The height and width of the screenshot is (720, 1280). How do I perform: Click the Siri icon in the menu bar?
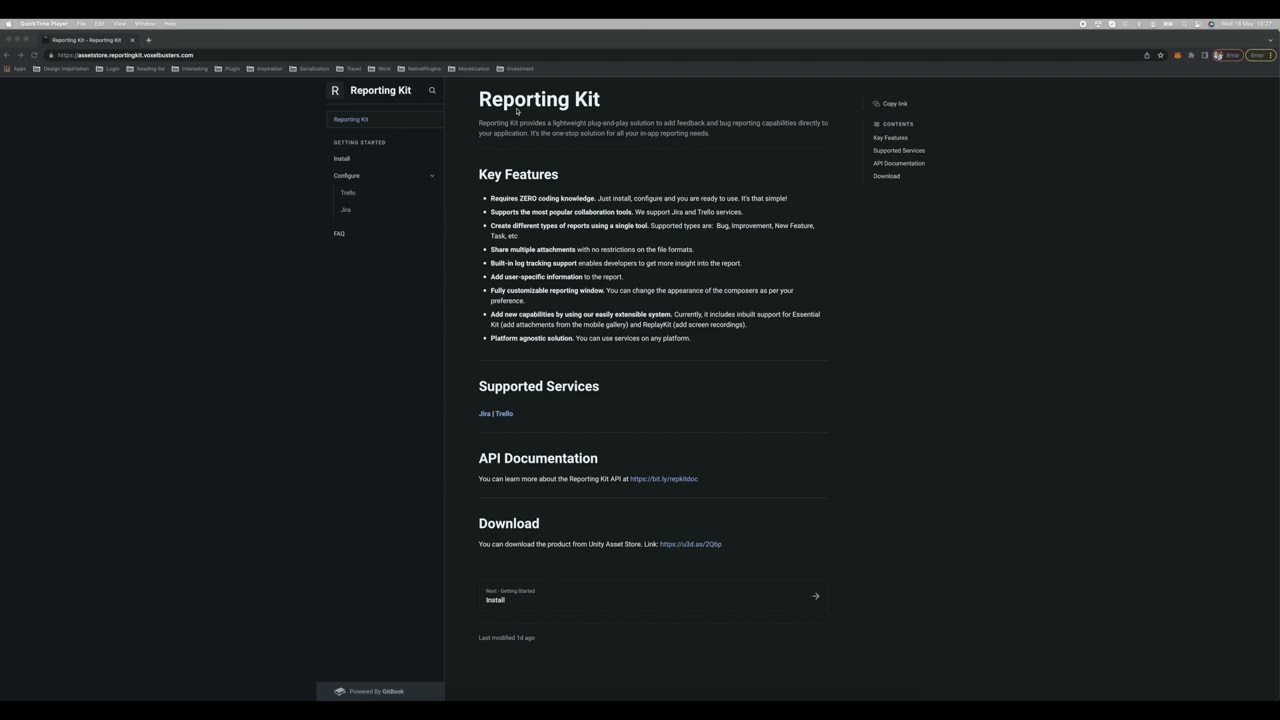1211,24
